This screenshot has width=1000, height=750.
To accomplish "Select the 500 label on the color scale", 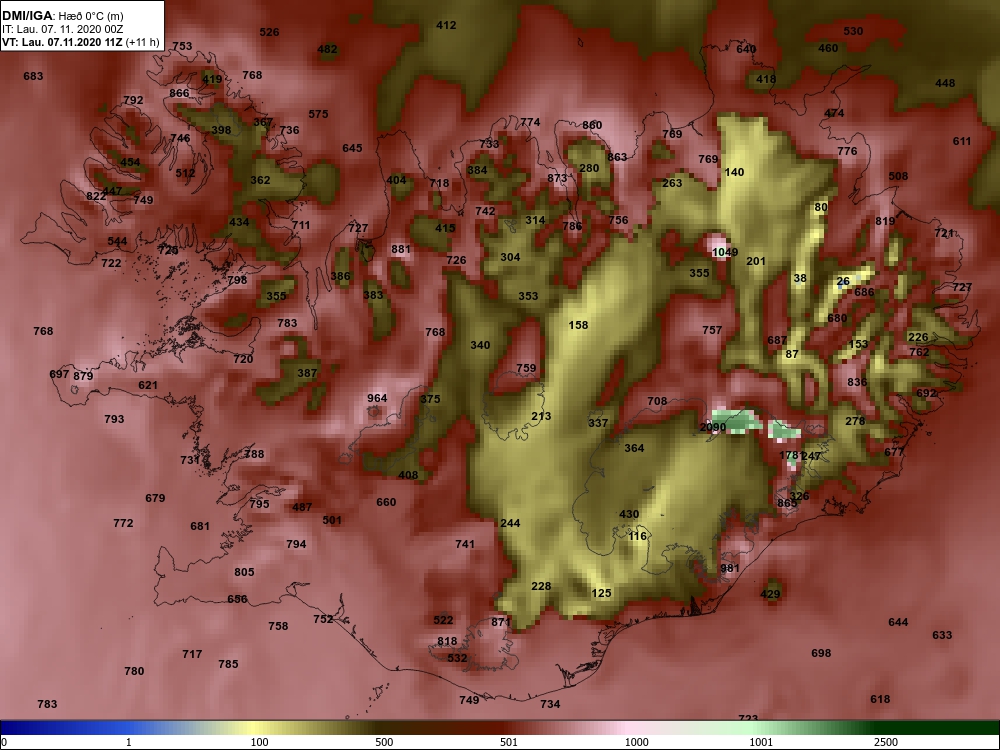I will click(385, 742).
